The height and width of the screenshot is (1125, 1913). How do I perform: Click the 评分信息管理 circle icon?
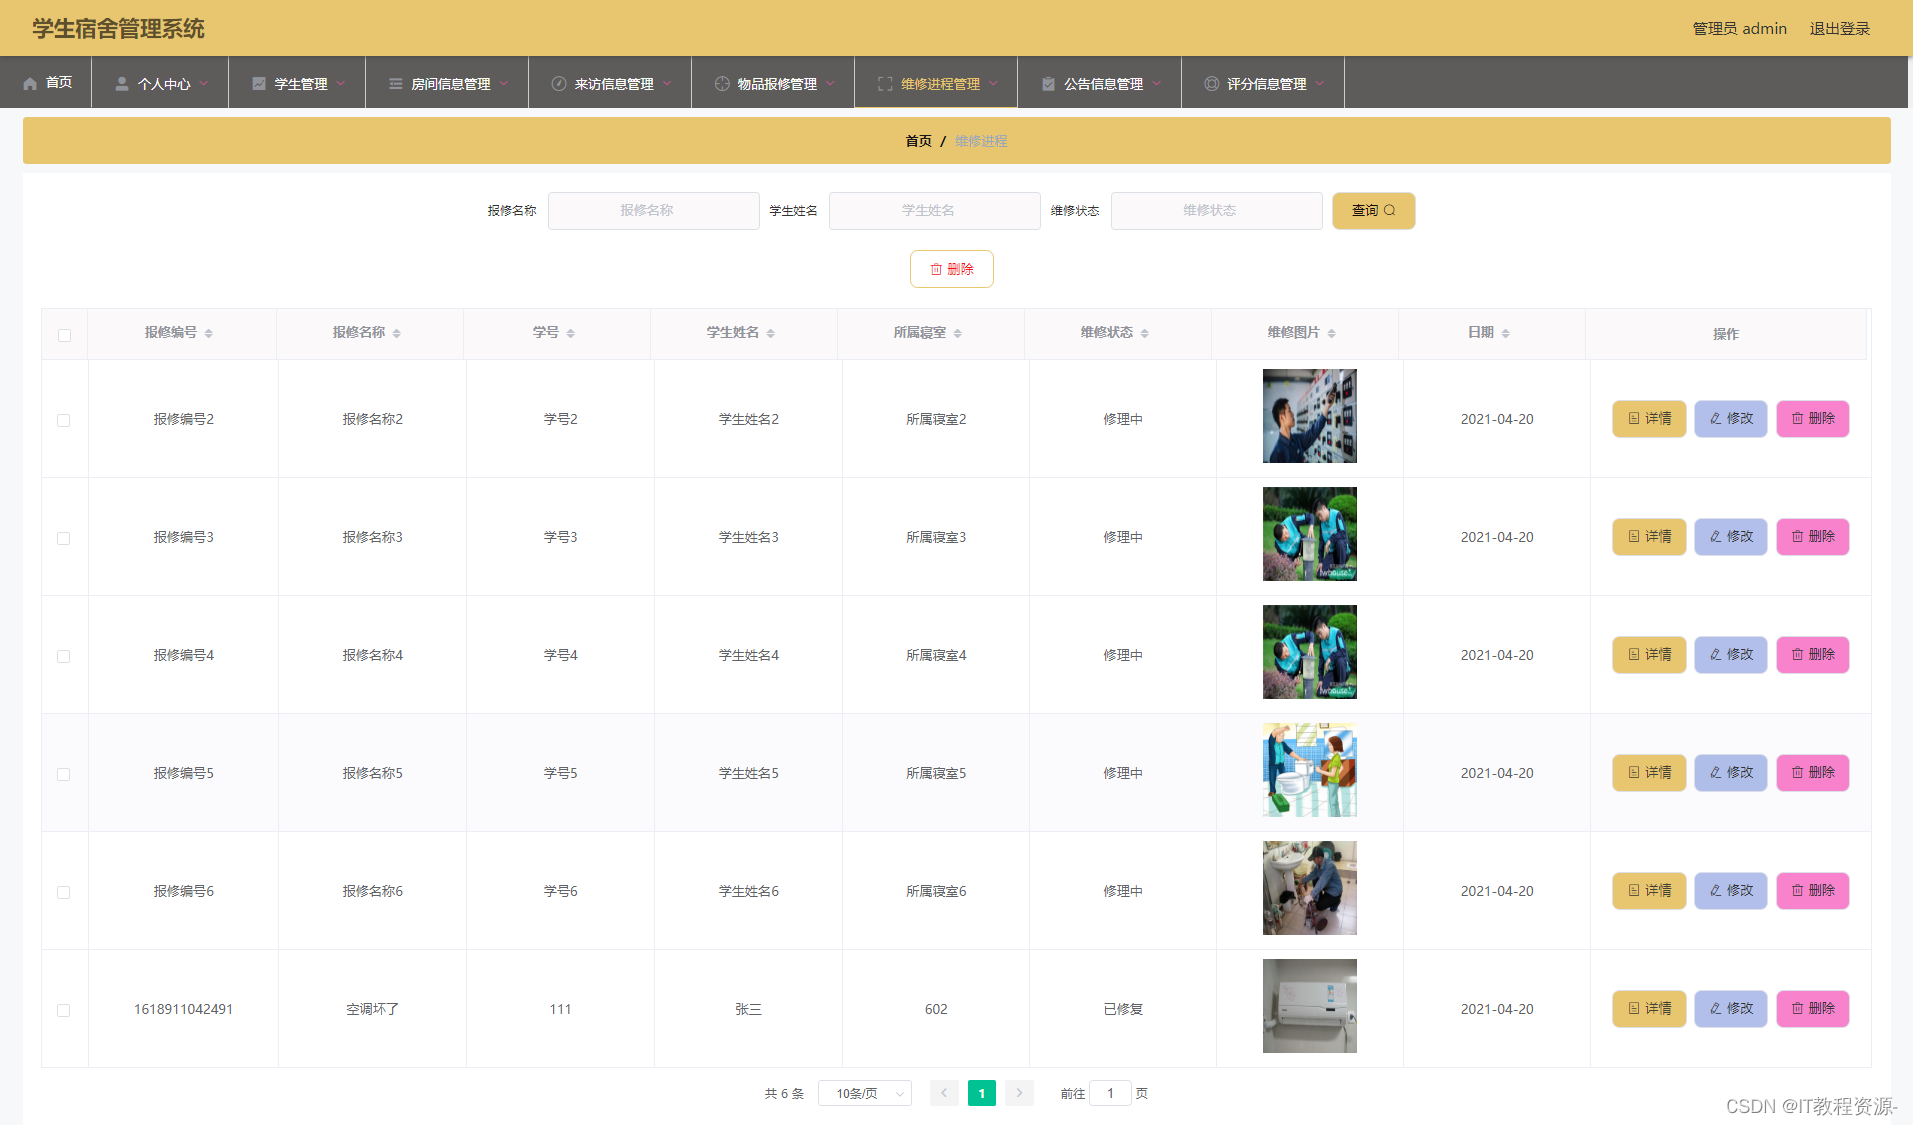[1211, 84]
